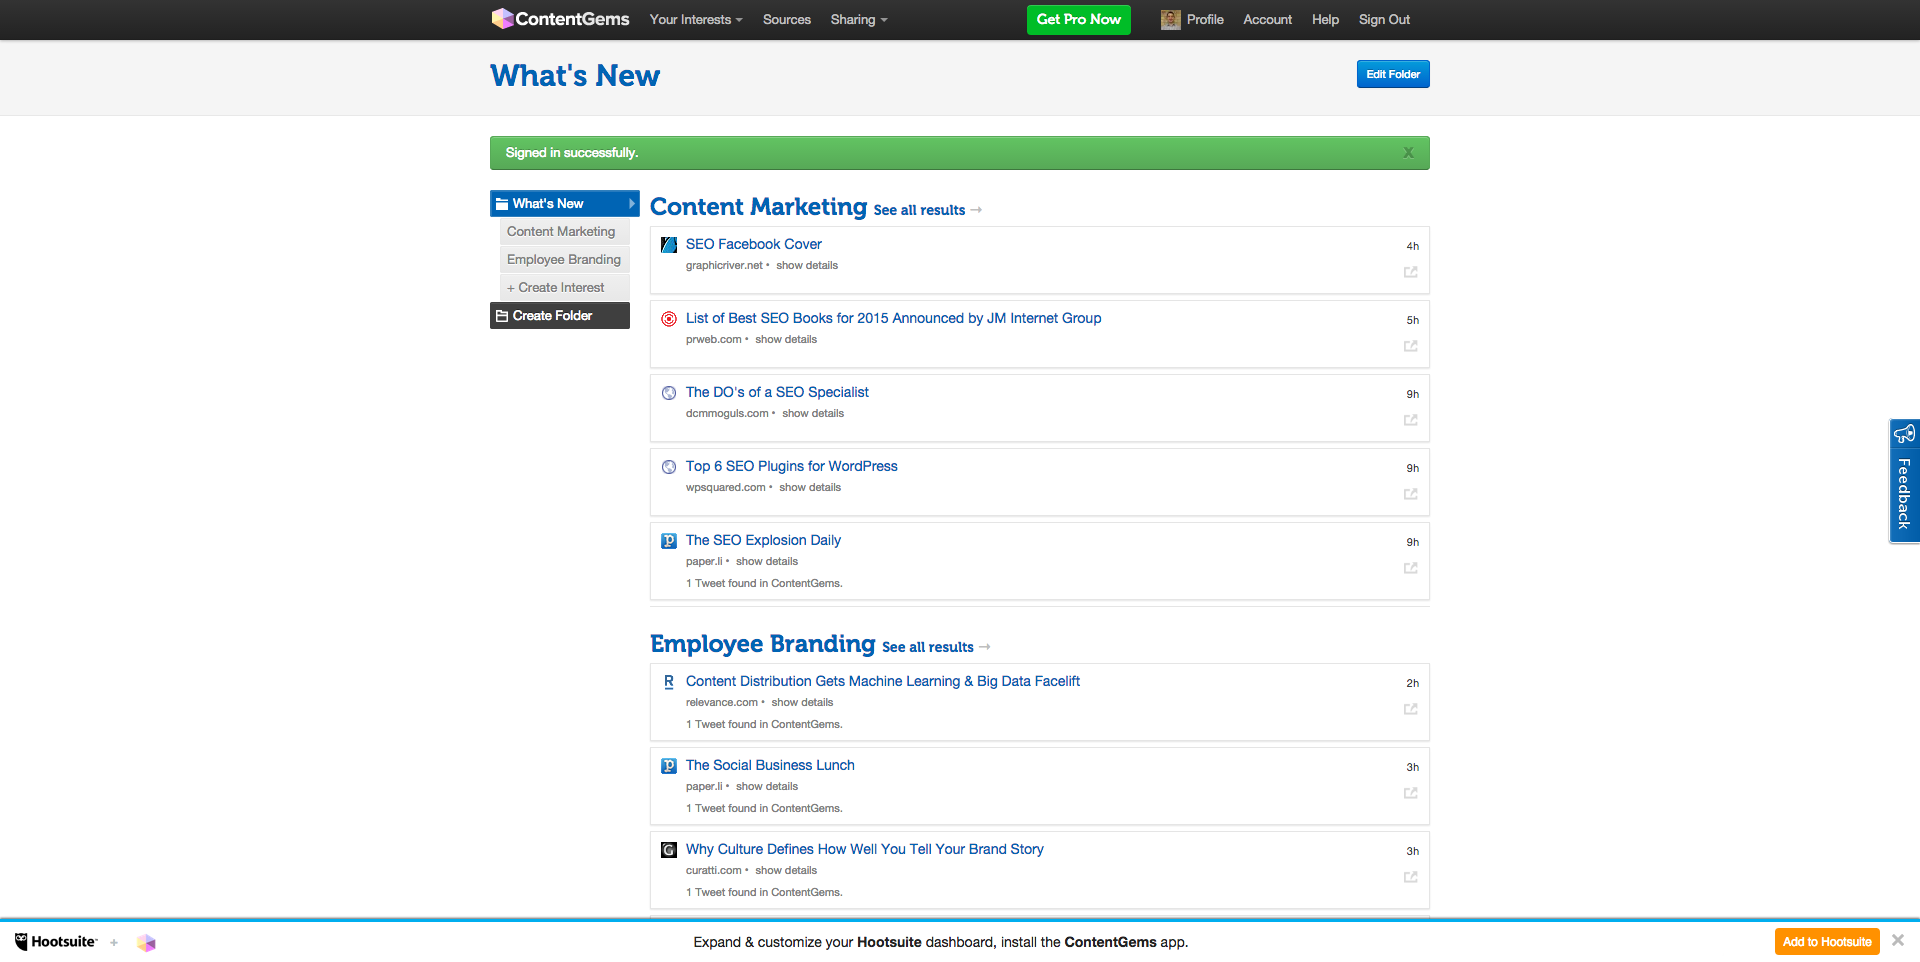Click share icon for Top 6 SEO Plugins
This screenshot has width=1920, height=962.
[1410, 494]
